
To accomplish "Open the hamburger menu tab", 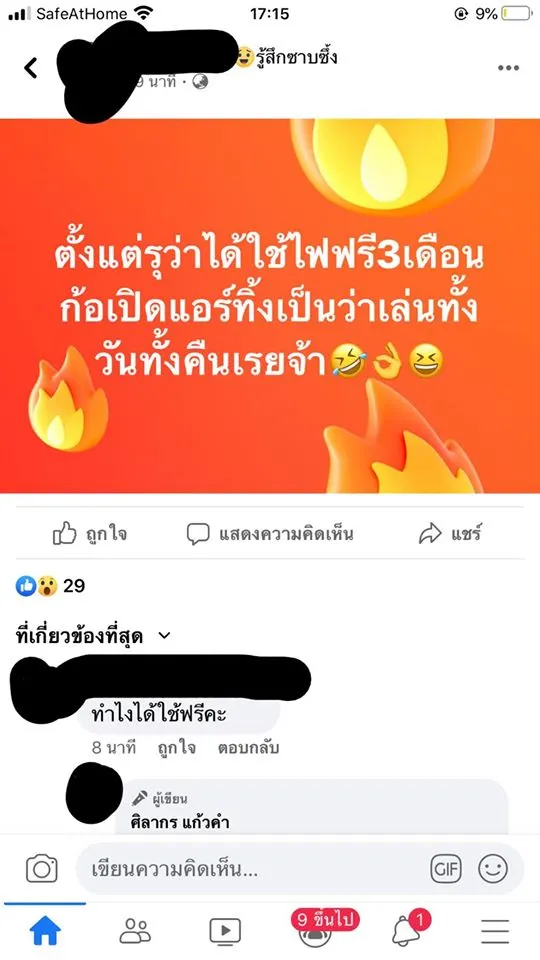I will [x=495, y=932].
